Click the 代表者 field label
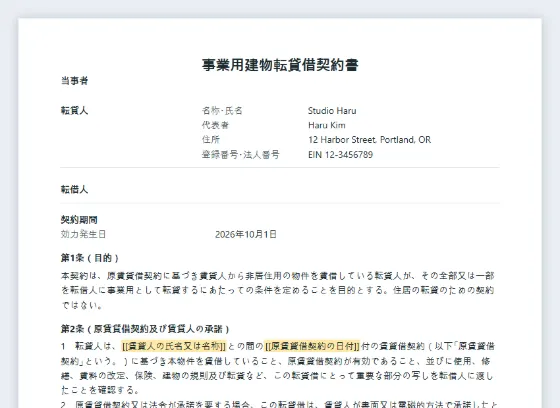This screenshot has height=408, width=560. point(215,125)
